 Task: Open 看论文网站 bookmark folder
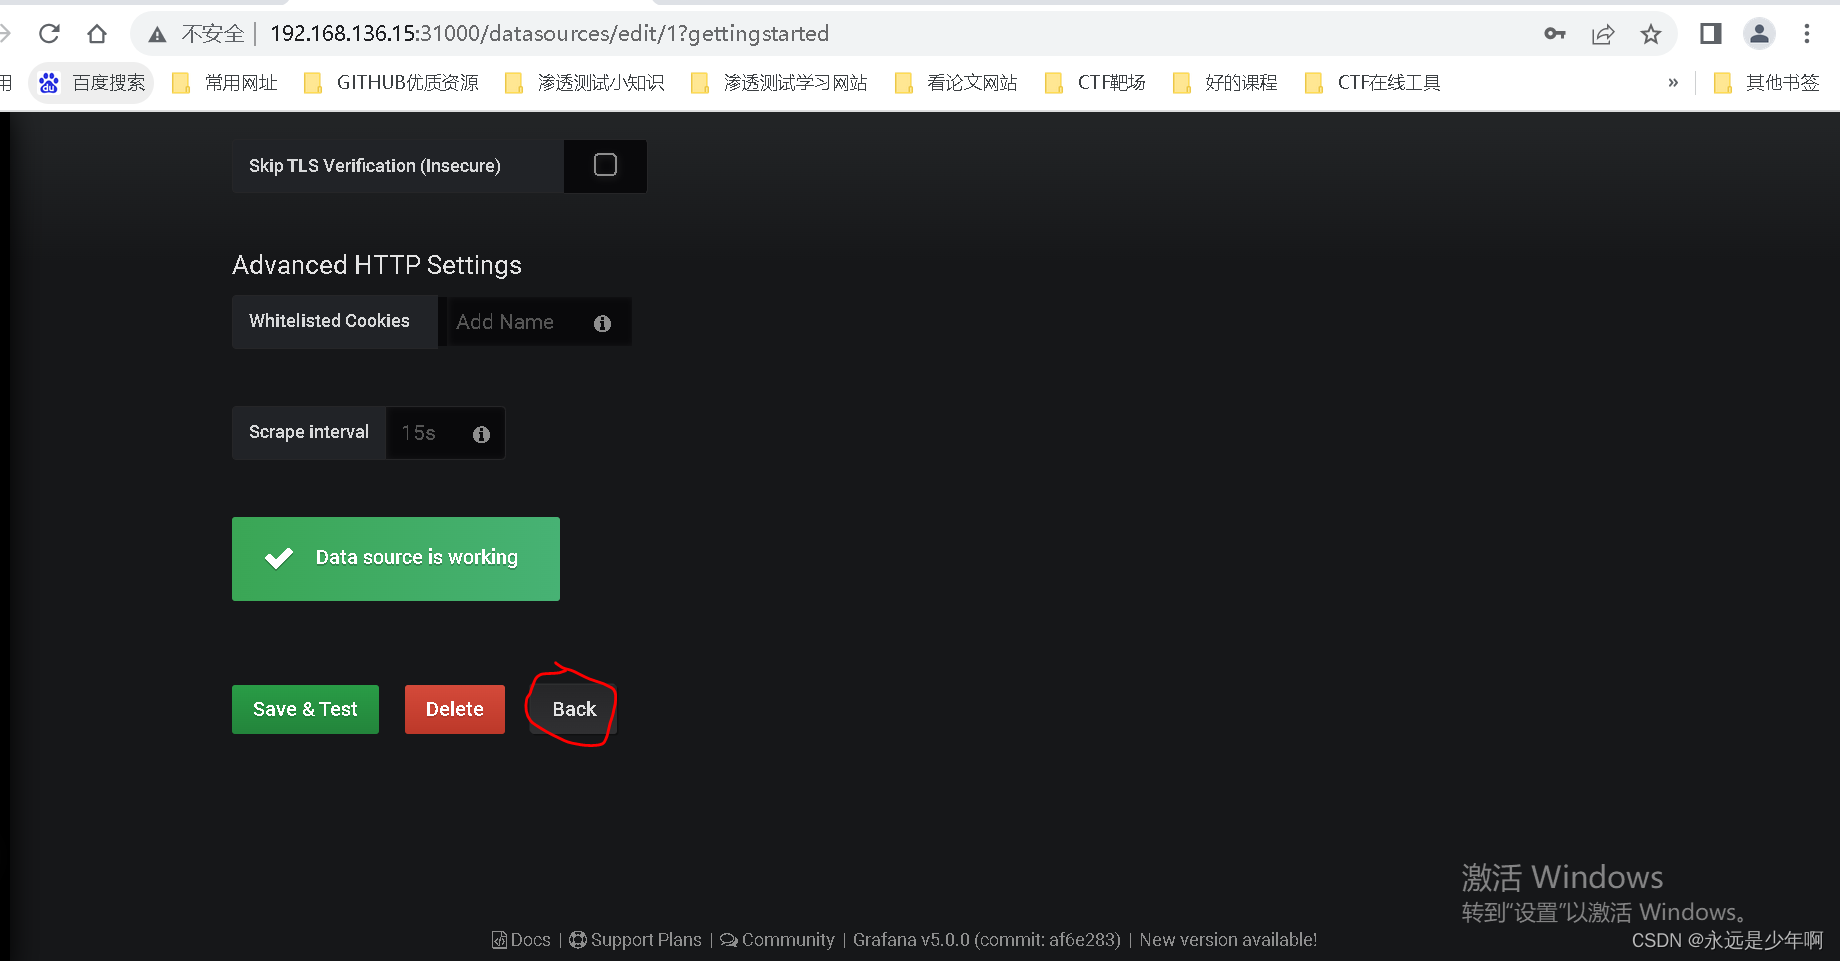coord(956,83)
